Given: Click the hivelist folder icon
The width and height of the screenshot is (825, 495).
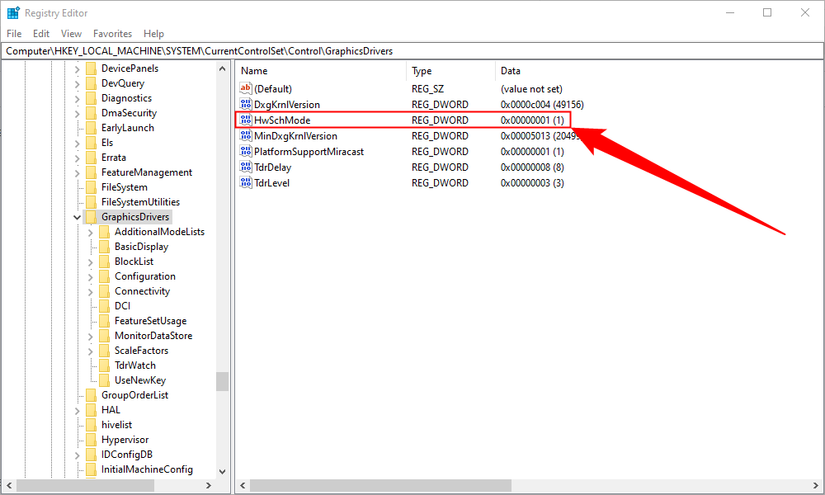Looking at the screenshot, I should (x=91, y=425).
